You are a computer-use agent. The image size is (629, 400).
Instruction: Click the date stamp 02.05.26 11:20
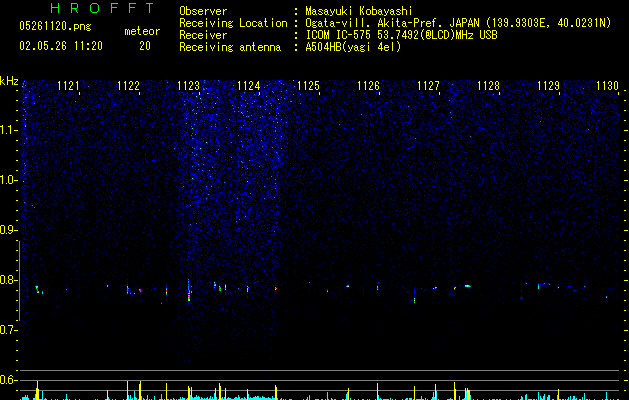[61, 46]
